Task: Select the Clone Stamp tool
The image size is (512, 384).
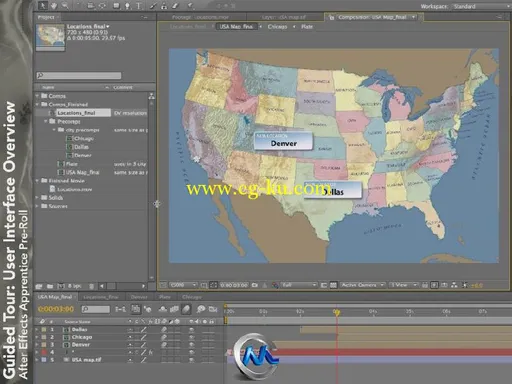Action: (164, 5)
